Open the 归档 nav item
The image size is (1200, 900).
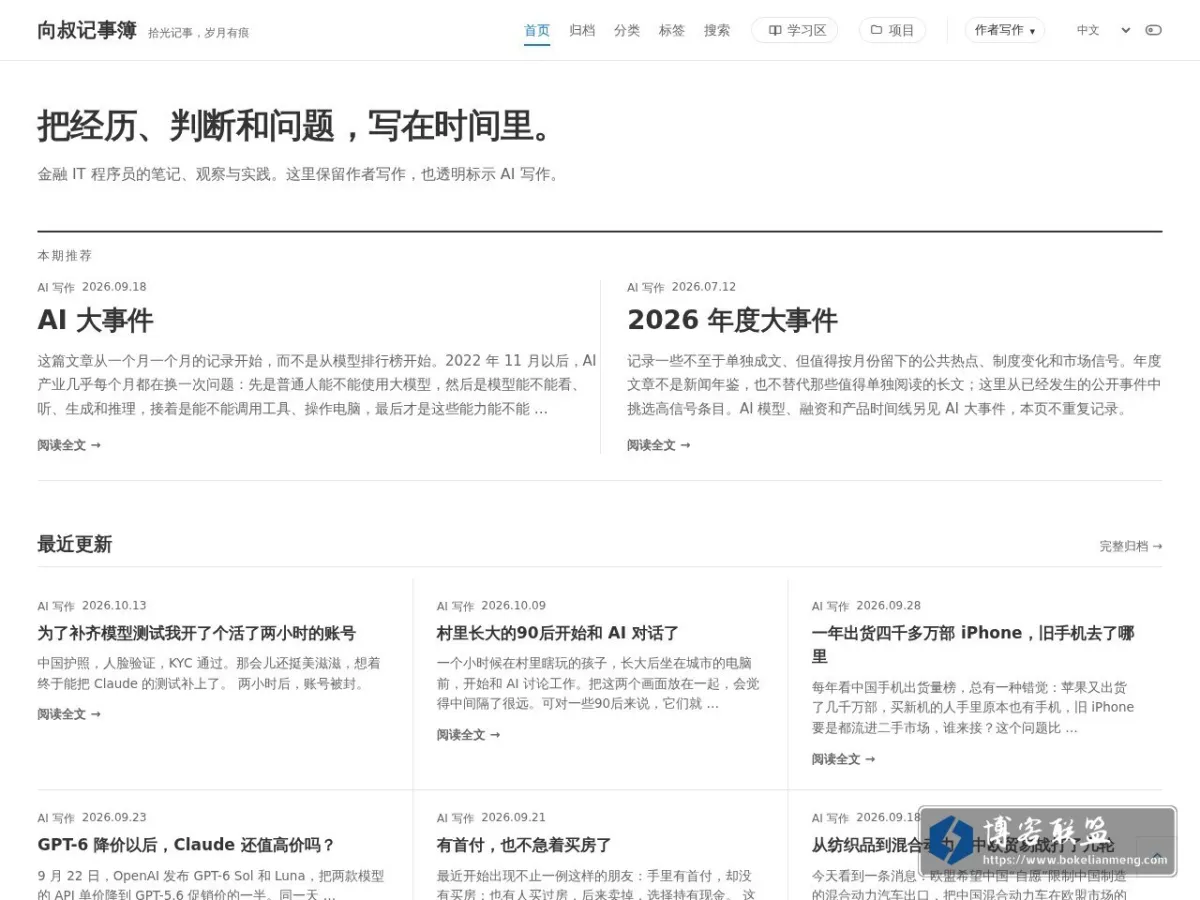pyautogui.click(x=582, y=30)
